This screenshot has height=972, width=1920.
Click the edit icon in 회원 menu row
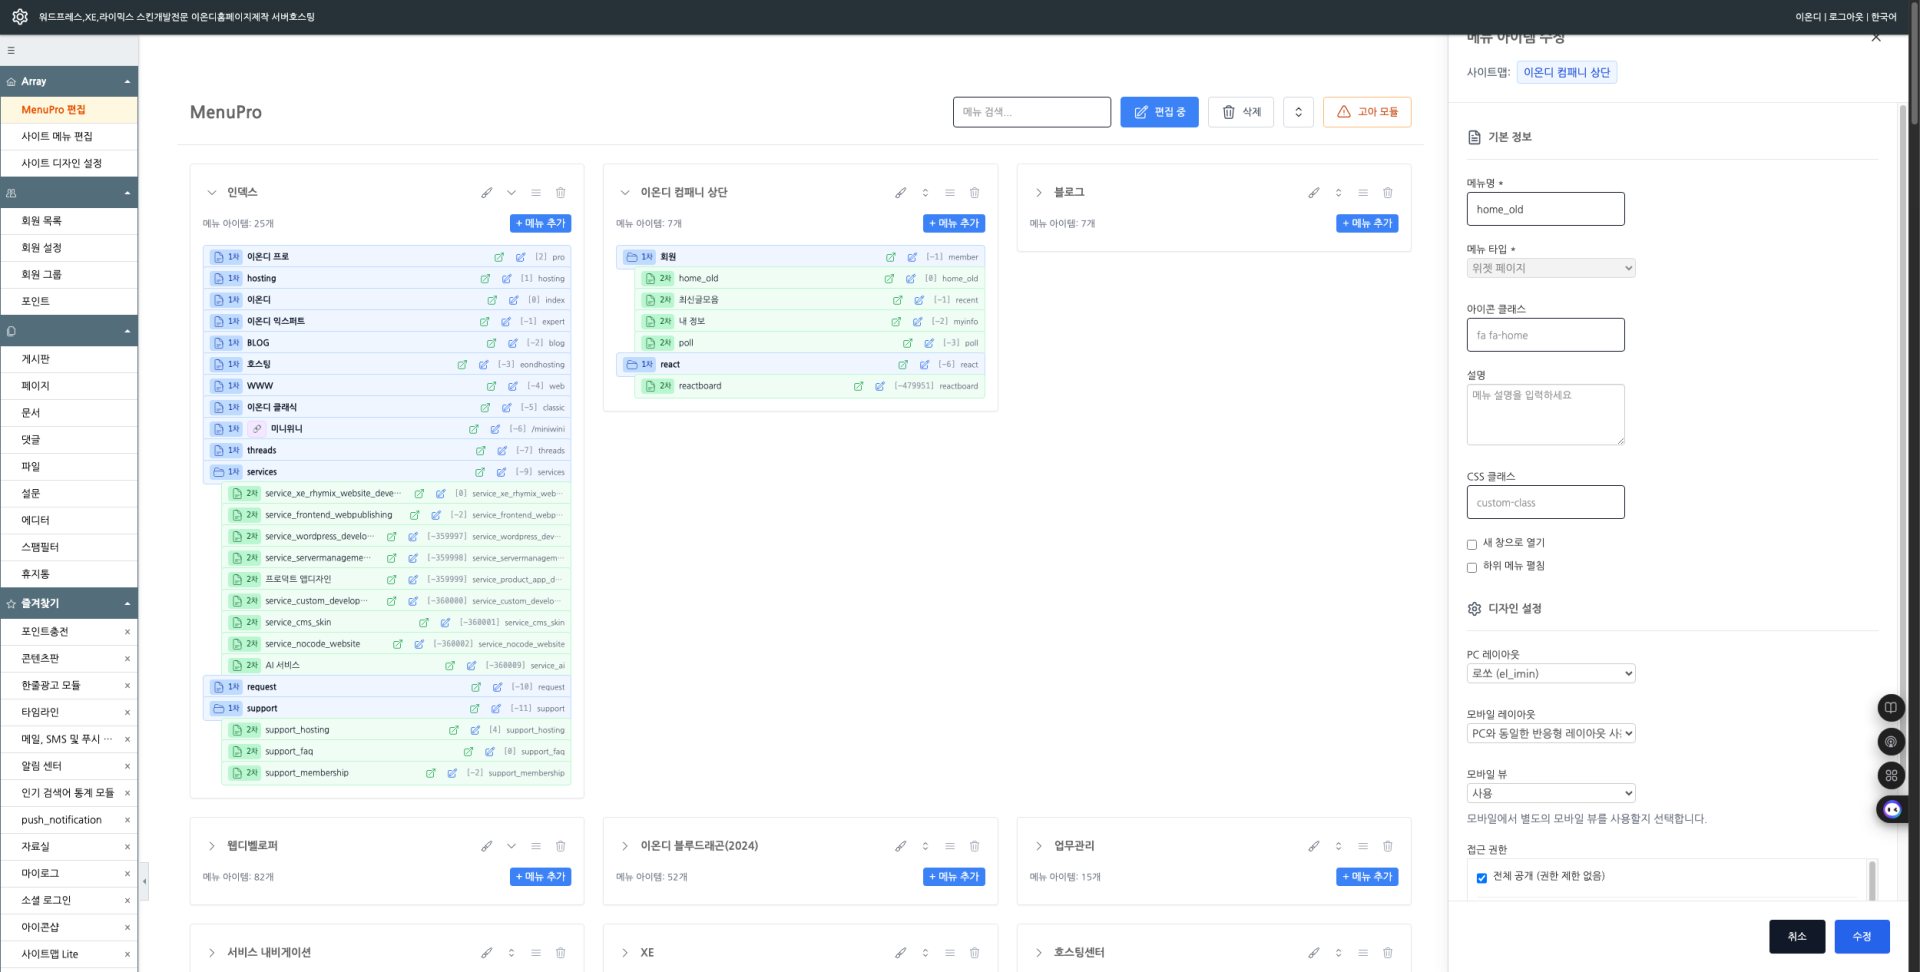click(x=912, y=257)
